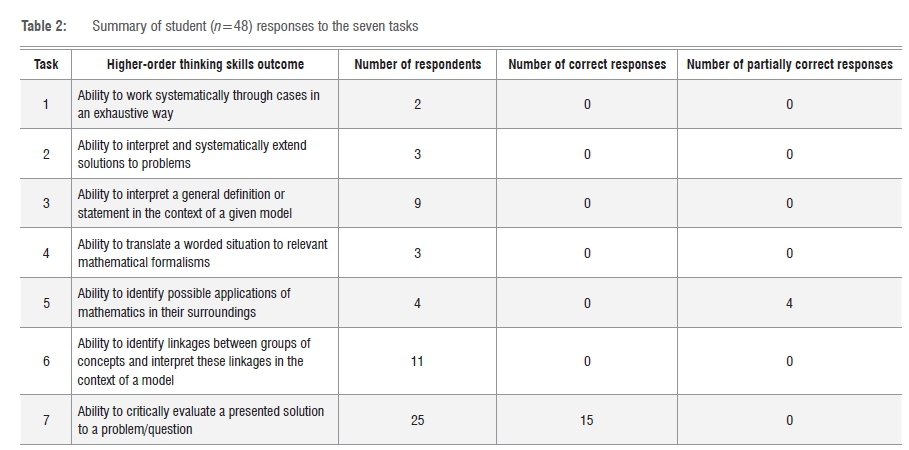This screenshot has height=450, width=909.
Task: Select the Higher-order thinking skills outcome header
Action: coord(205,64)
